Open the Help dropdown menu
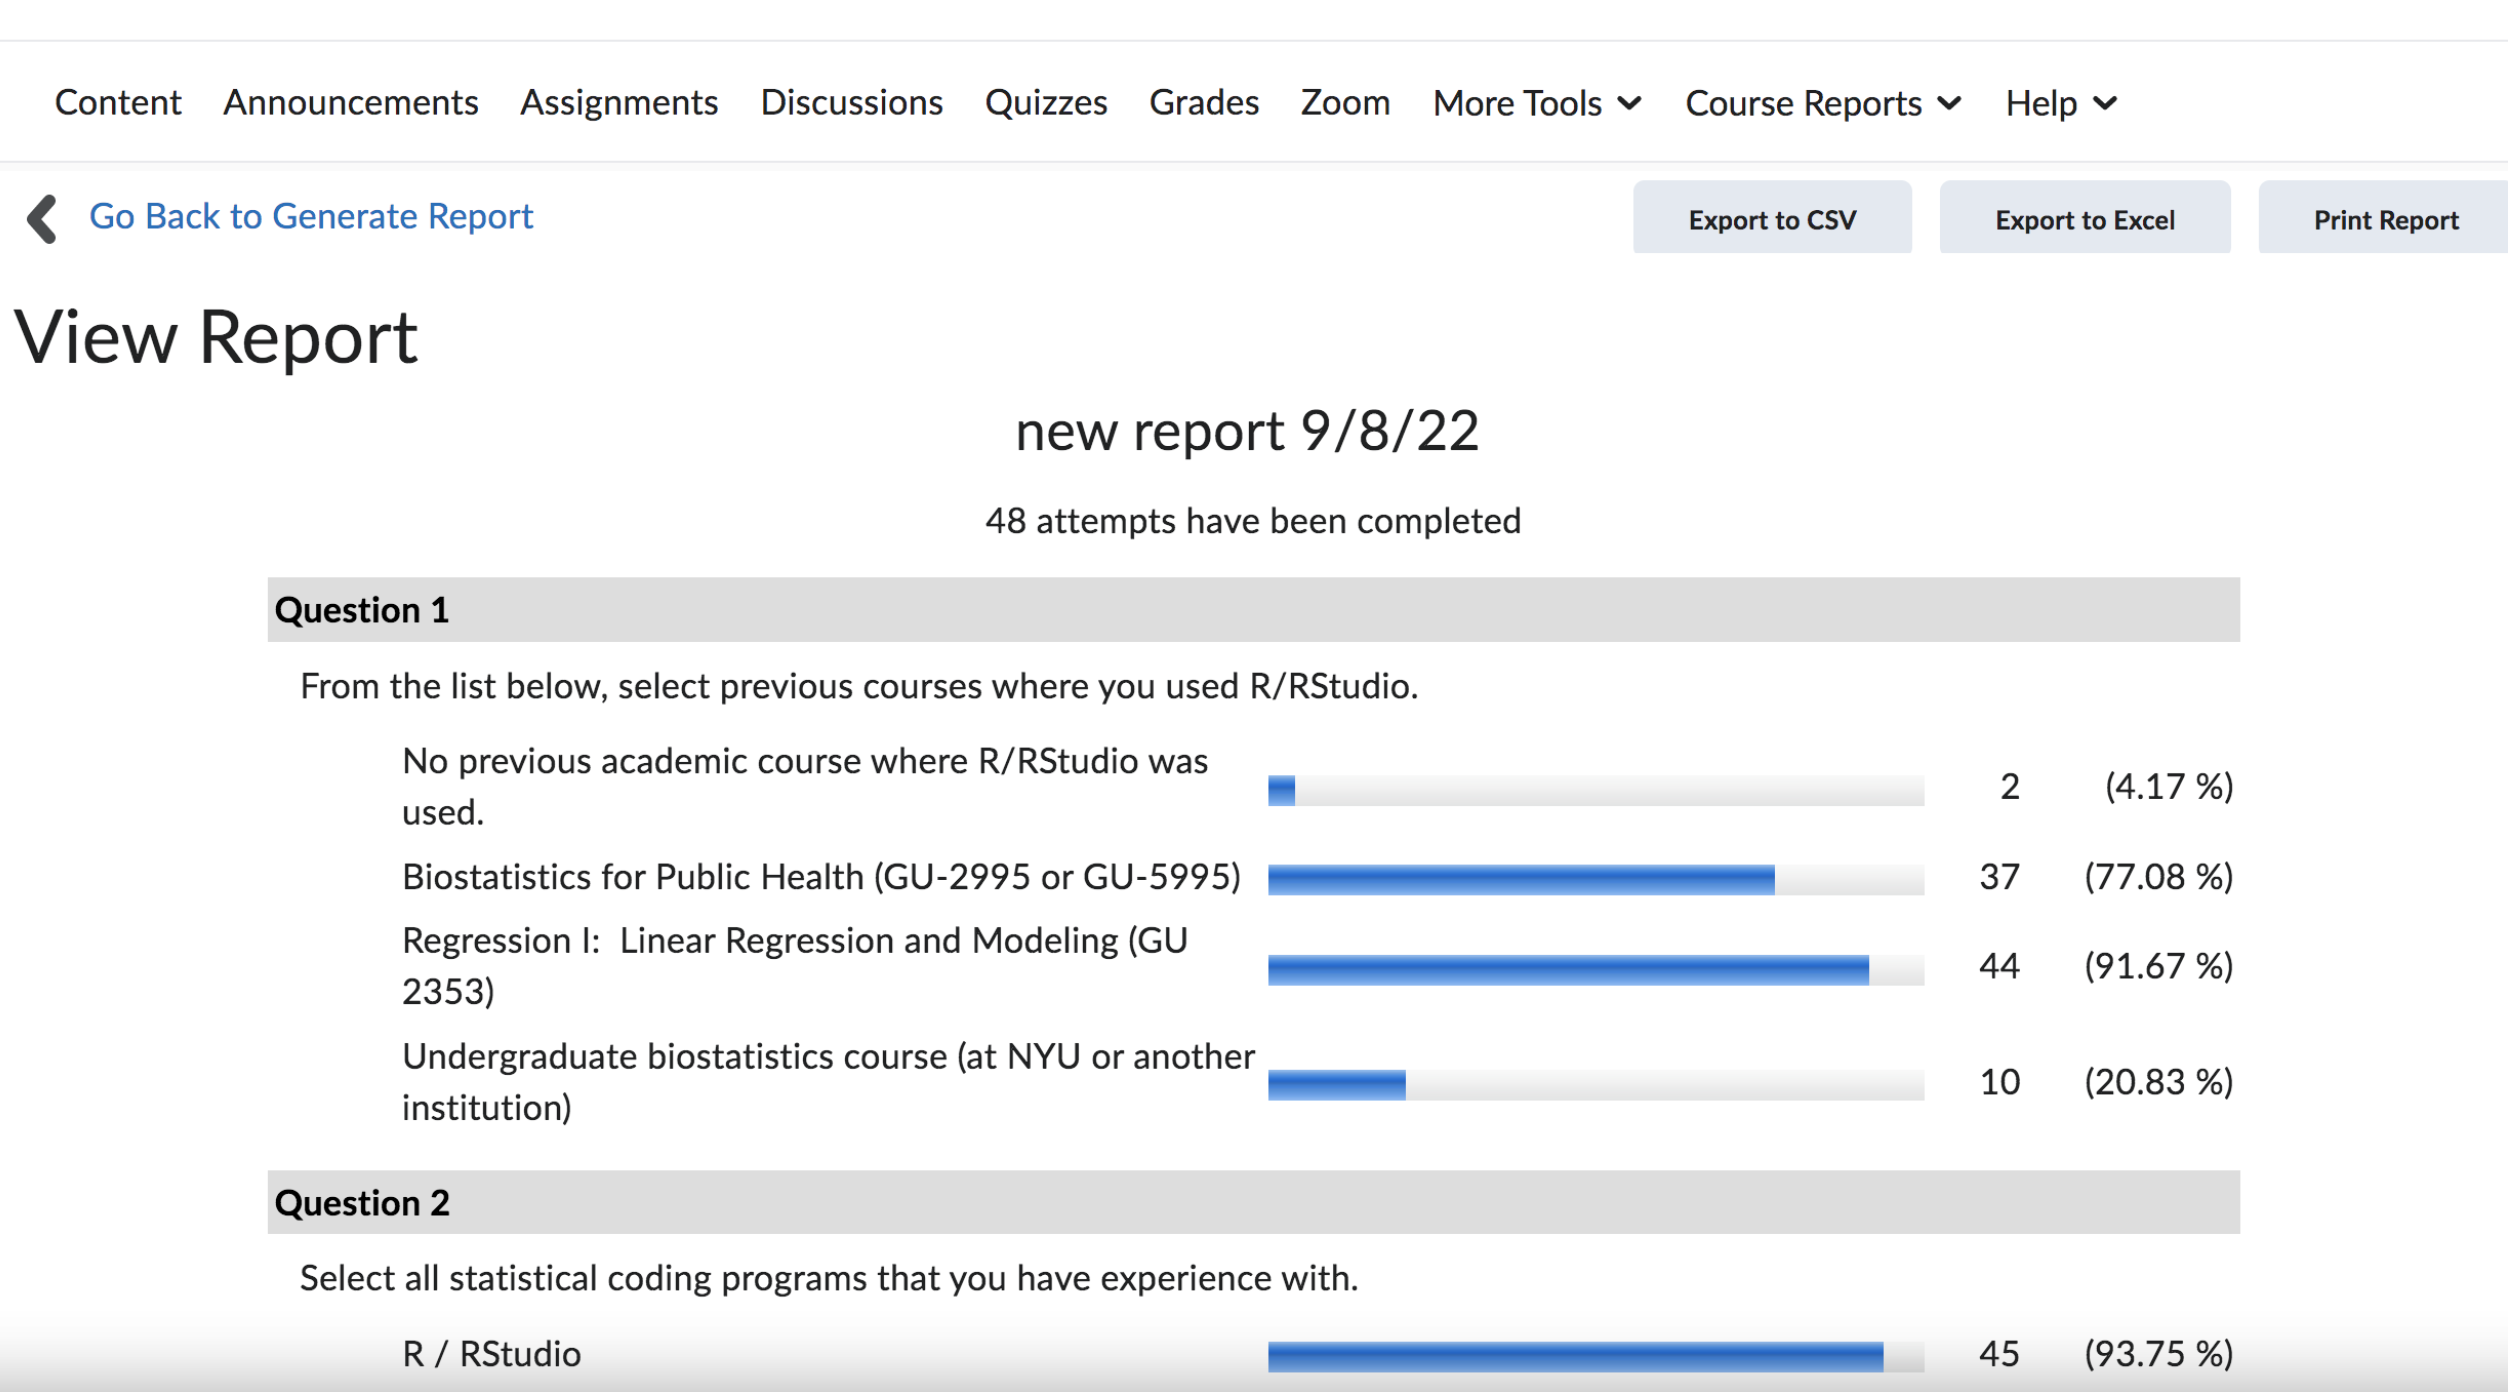This screenshot has width=2508, height=1392. coord(2058,102)
